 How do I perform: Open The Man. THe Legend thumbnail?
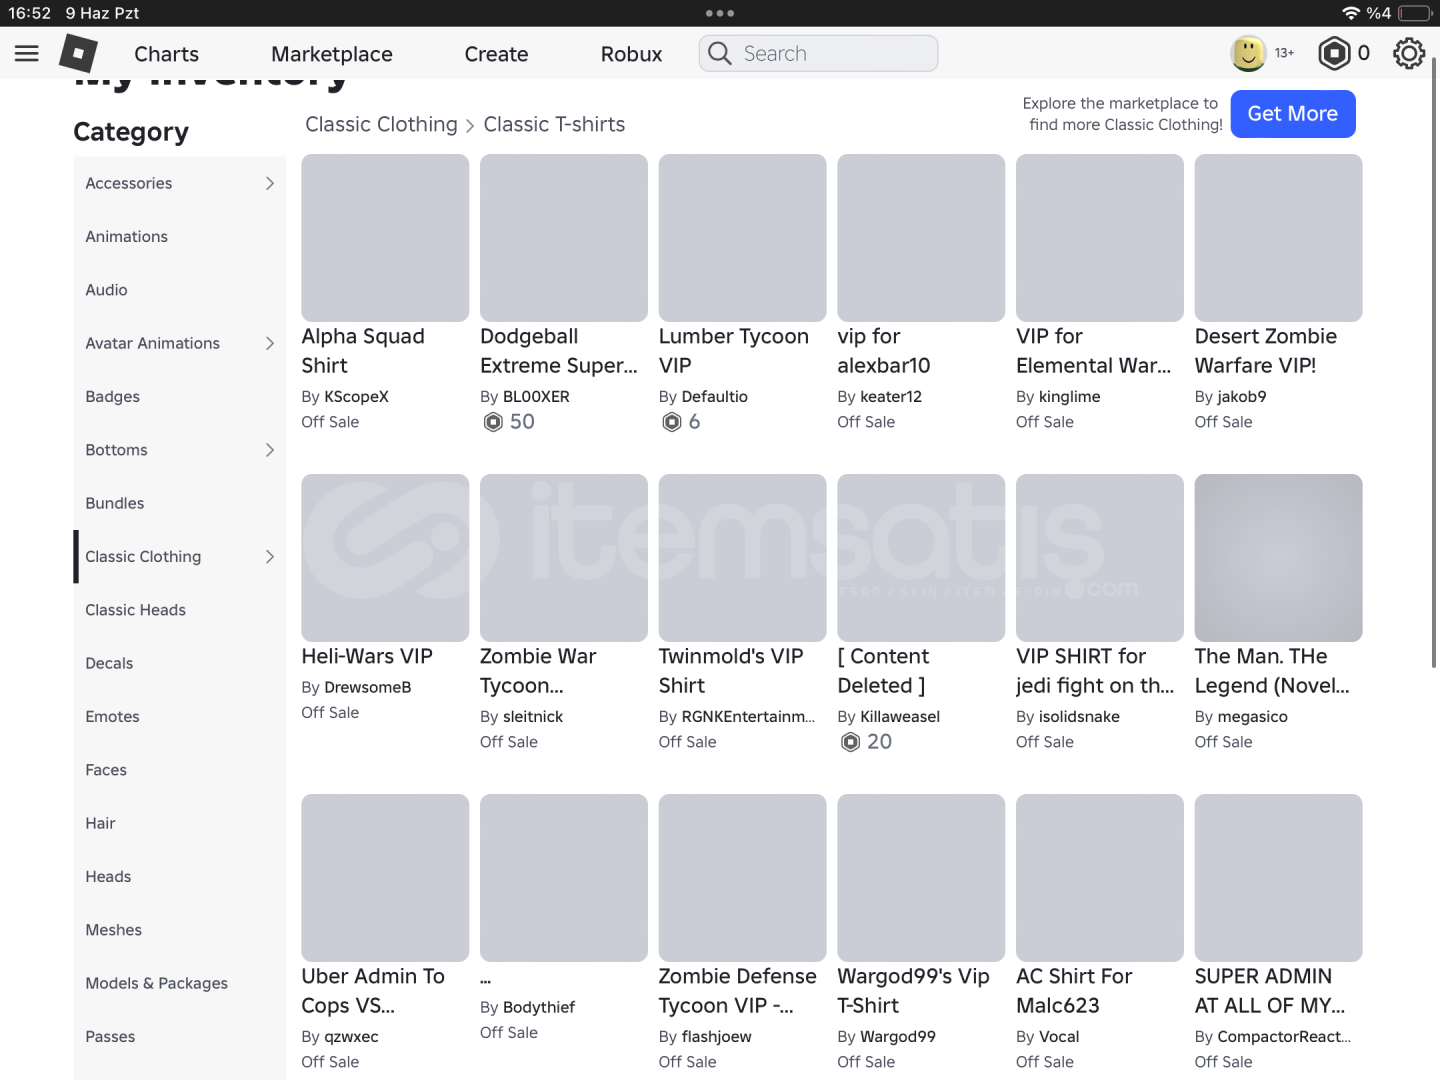[1278, 558]
